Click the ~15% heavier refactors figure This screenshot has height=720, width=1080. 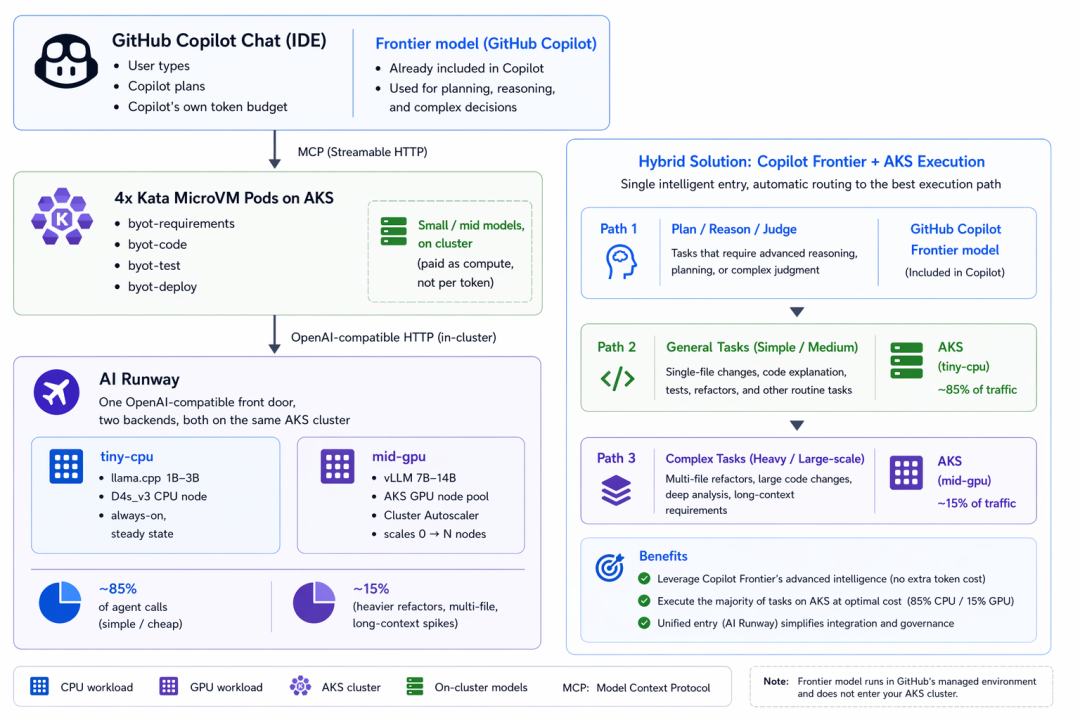click(x=371, y=589)
